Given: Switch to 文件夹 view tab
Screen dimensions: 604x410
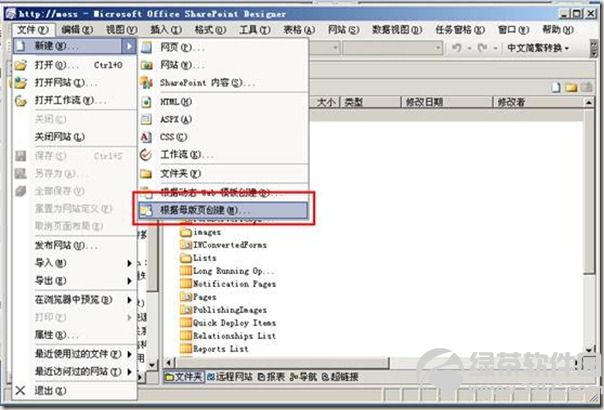Looking at the screenshot, I should (x=183, y=377).
